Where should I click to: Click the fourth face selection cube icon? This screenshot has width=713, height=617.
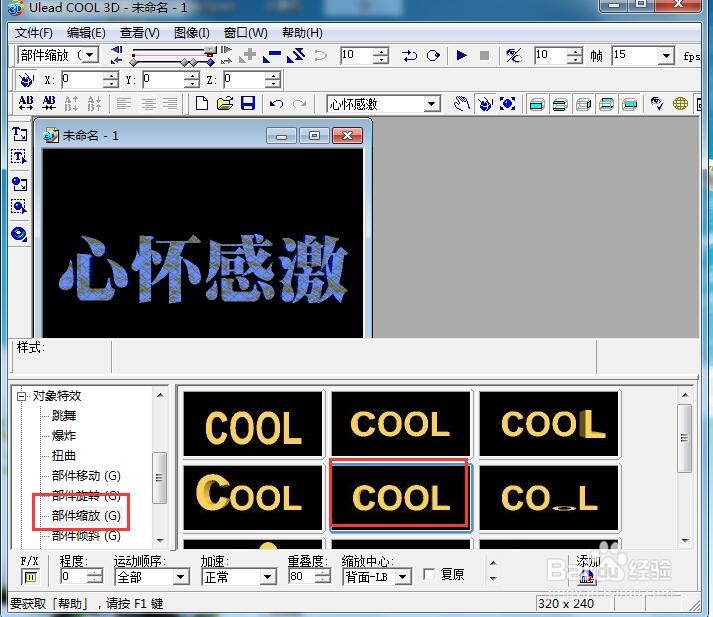[x=606, y=105]
